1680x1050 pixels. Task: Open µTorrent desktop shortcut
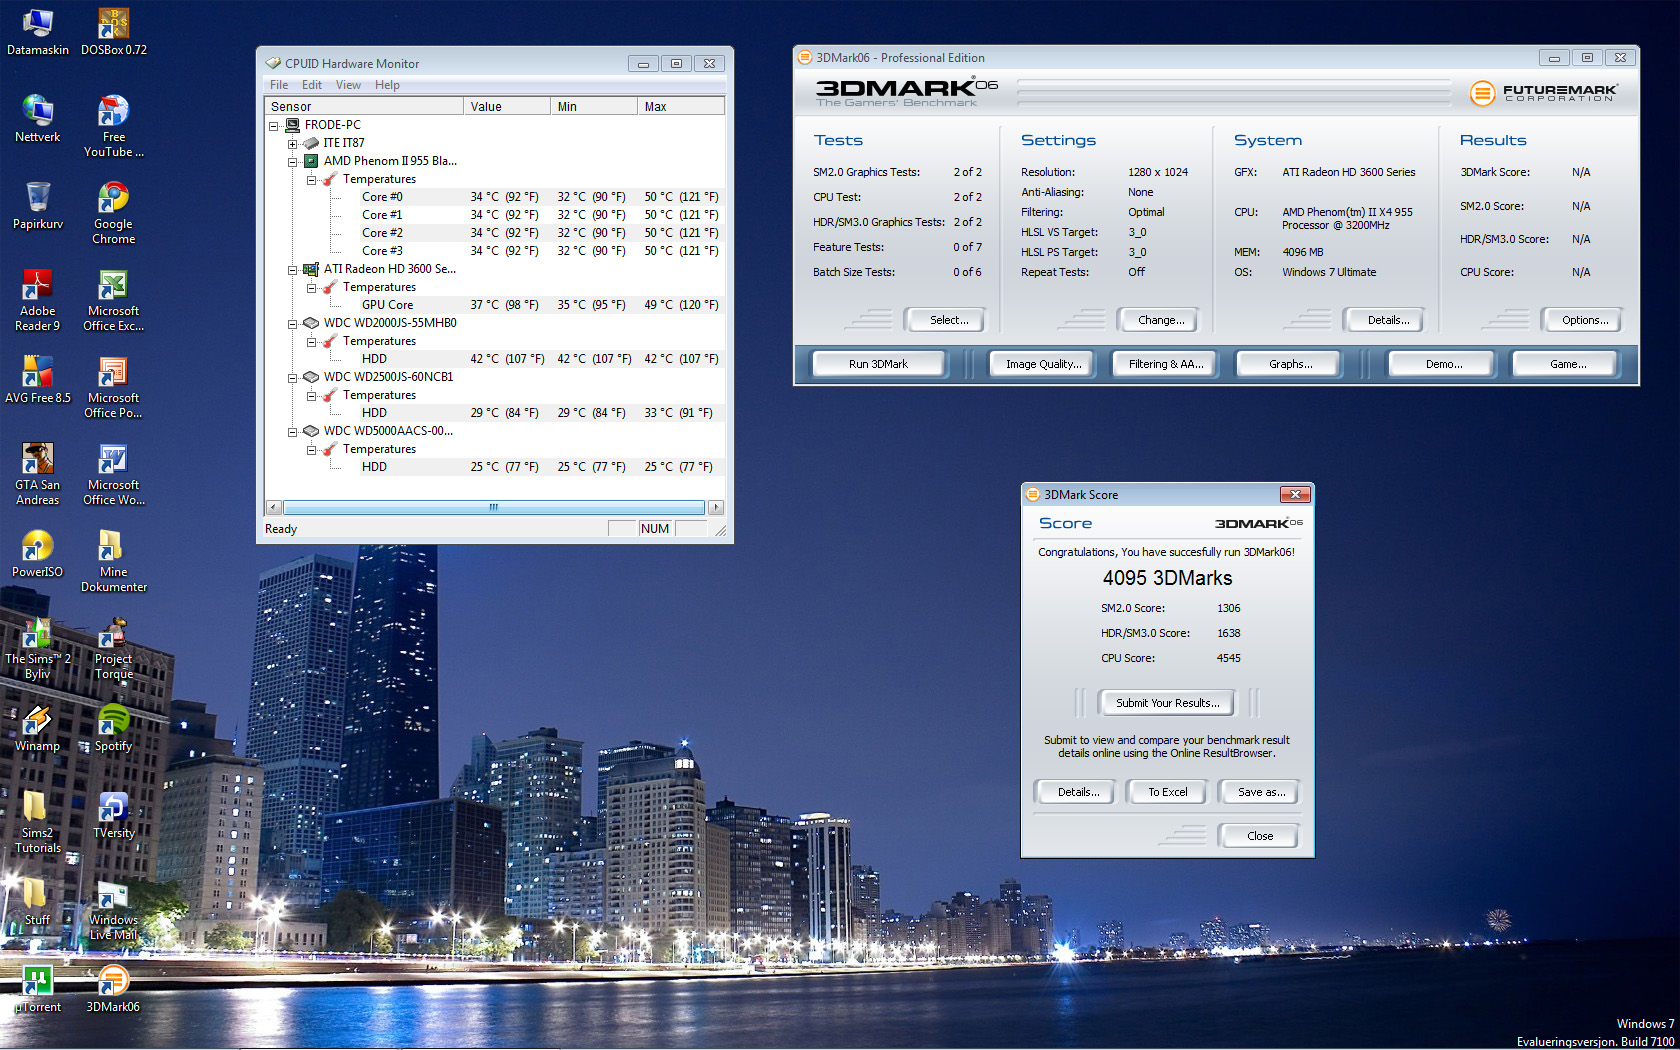tap(38, 988)
